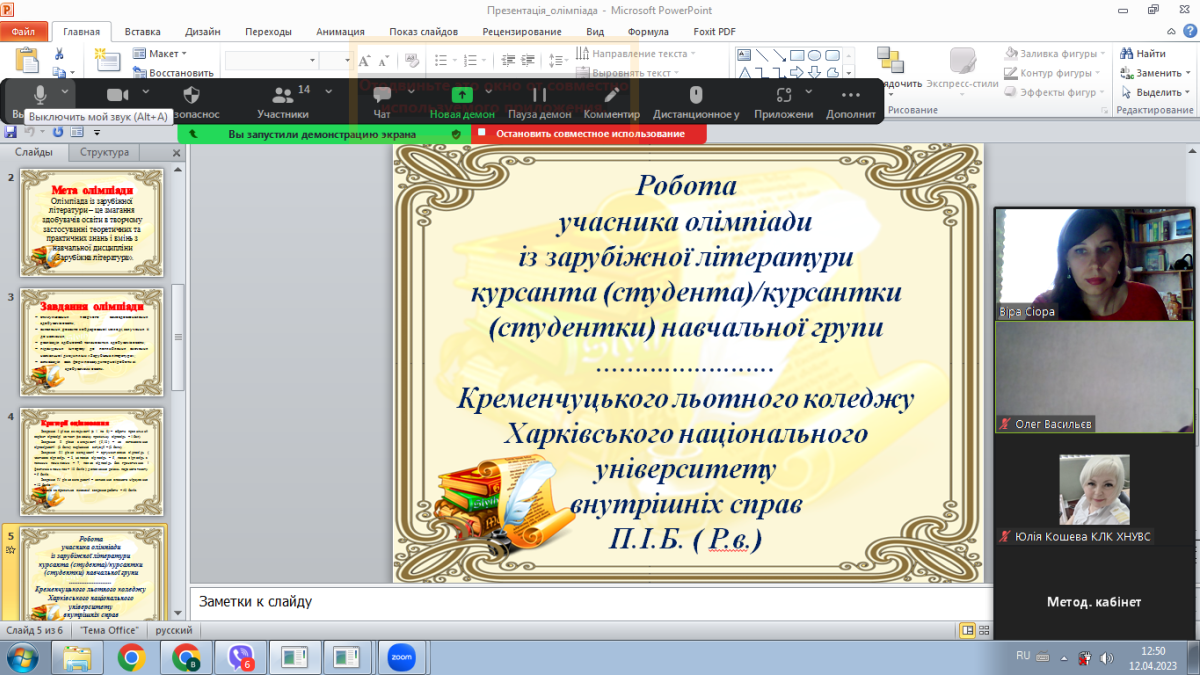Mute microphone in Zoom toolbar
This screenshot has width=1200, height=675.
40,94
